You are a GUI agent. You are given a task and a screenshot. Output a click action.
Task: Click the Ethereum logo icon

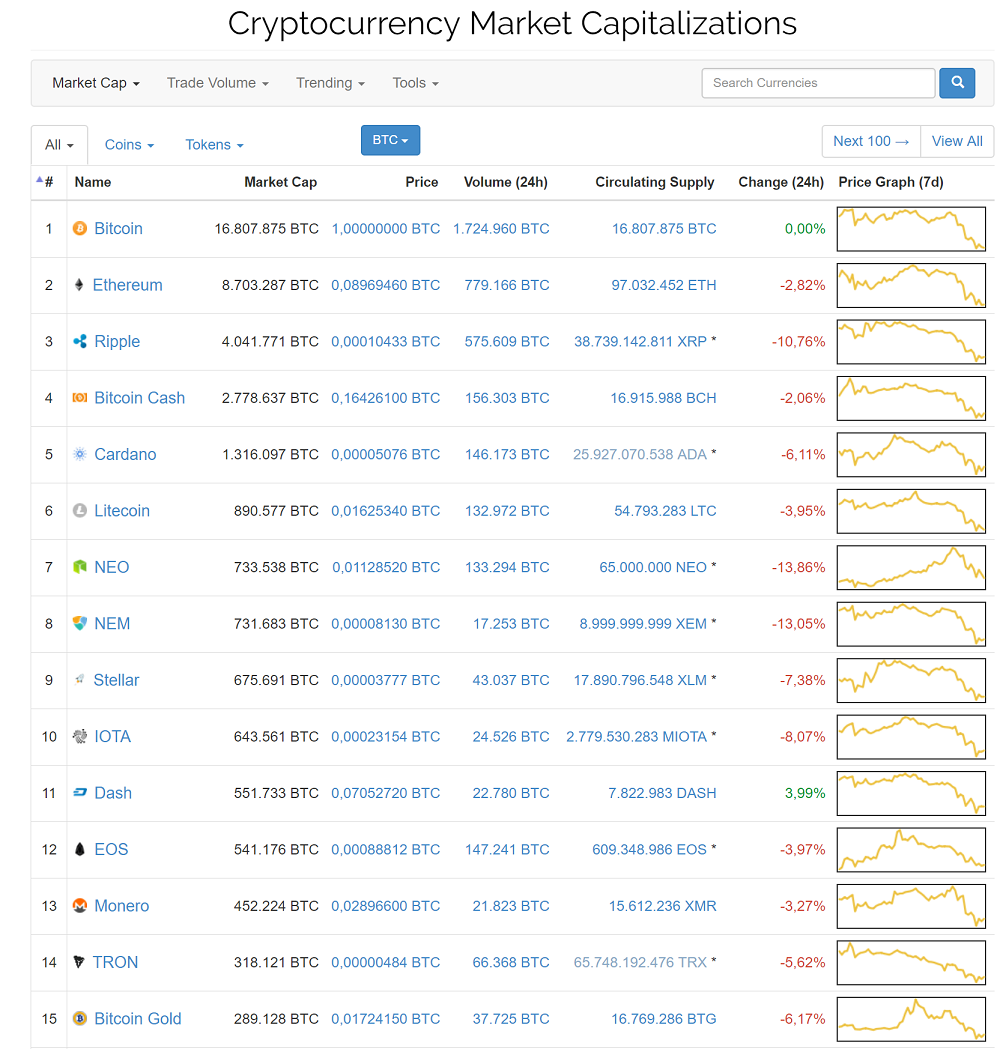click(79, 285)
